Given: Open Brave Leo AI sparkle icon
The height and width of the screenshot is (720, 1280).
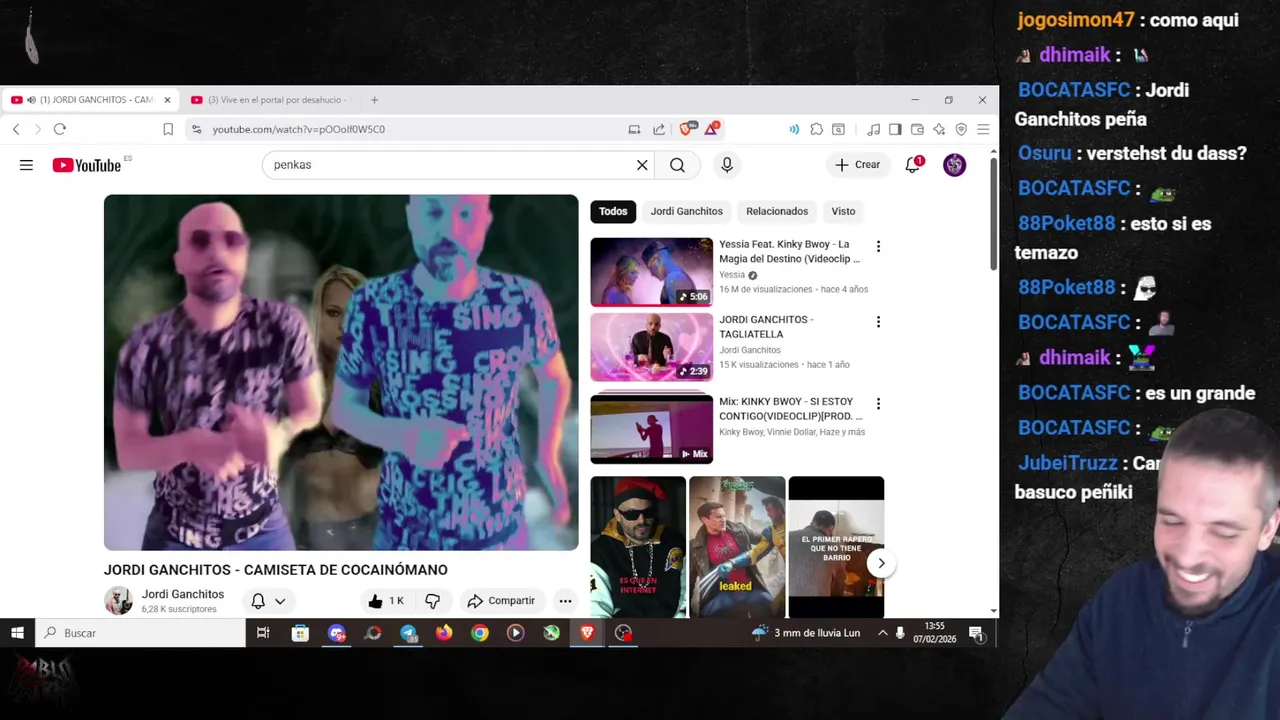Looking at the screenshot, I should tap(939, 129).
